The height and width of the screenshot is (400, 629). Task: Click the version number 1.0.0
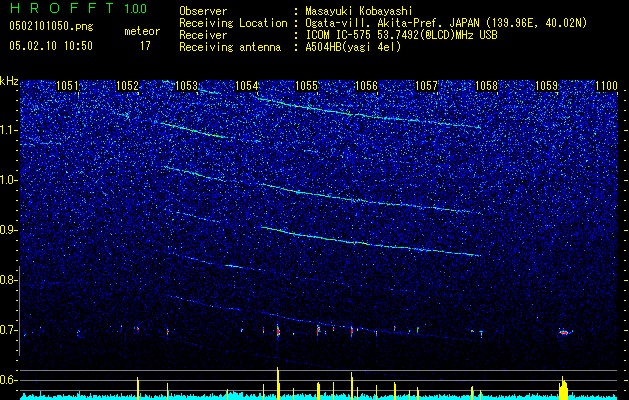pyautogui.click(x=136, y=8)
